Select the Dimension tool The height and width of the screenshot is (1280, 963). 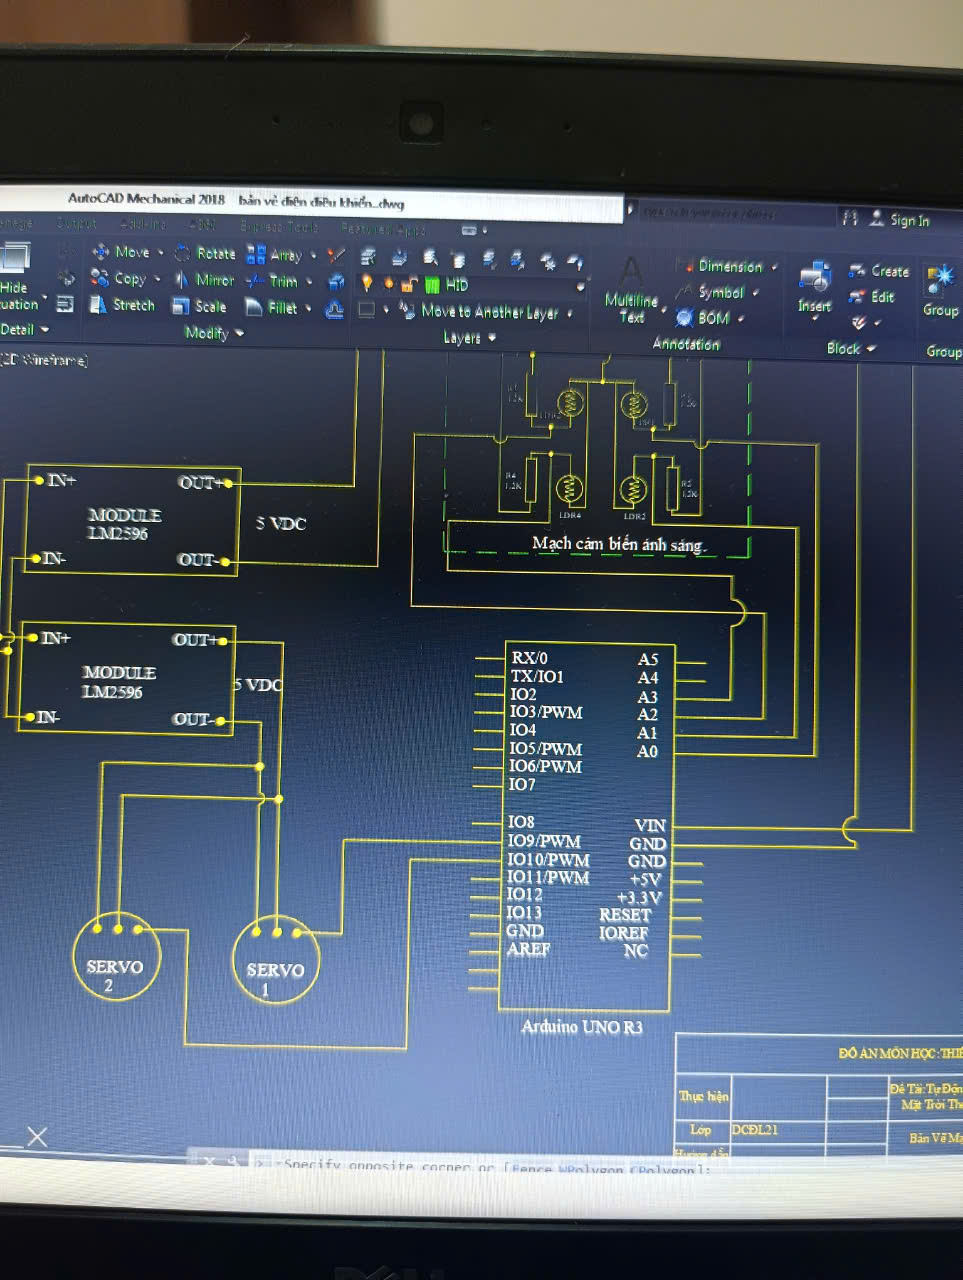tap(720, 266)
